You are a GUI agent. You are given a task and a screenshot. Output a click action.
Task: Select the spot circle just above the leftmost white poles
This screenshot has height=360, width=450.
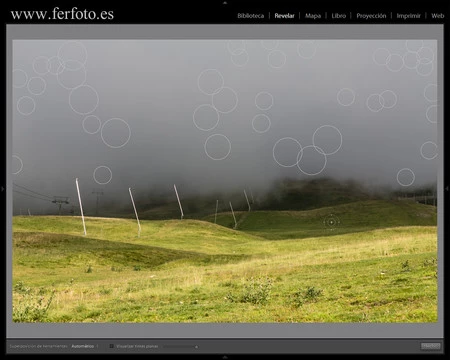[102, 175]
